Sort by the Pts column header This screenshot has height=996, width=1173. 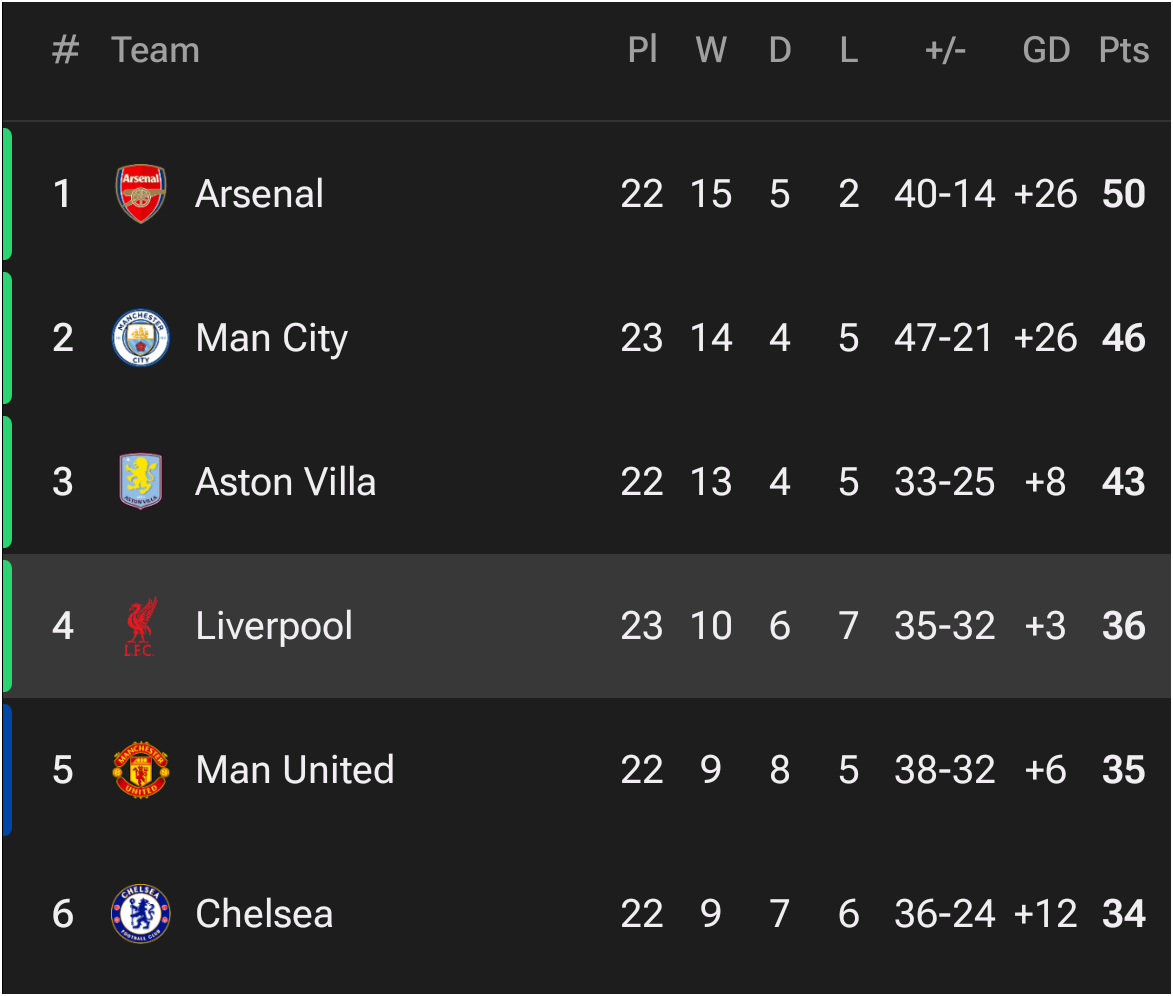pyautogui.click(x=1124, y=50)
